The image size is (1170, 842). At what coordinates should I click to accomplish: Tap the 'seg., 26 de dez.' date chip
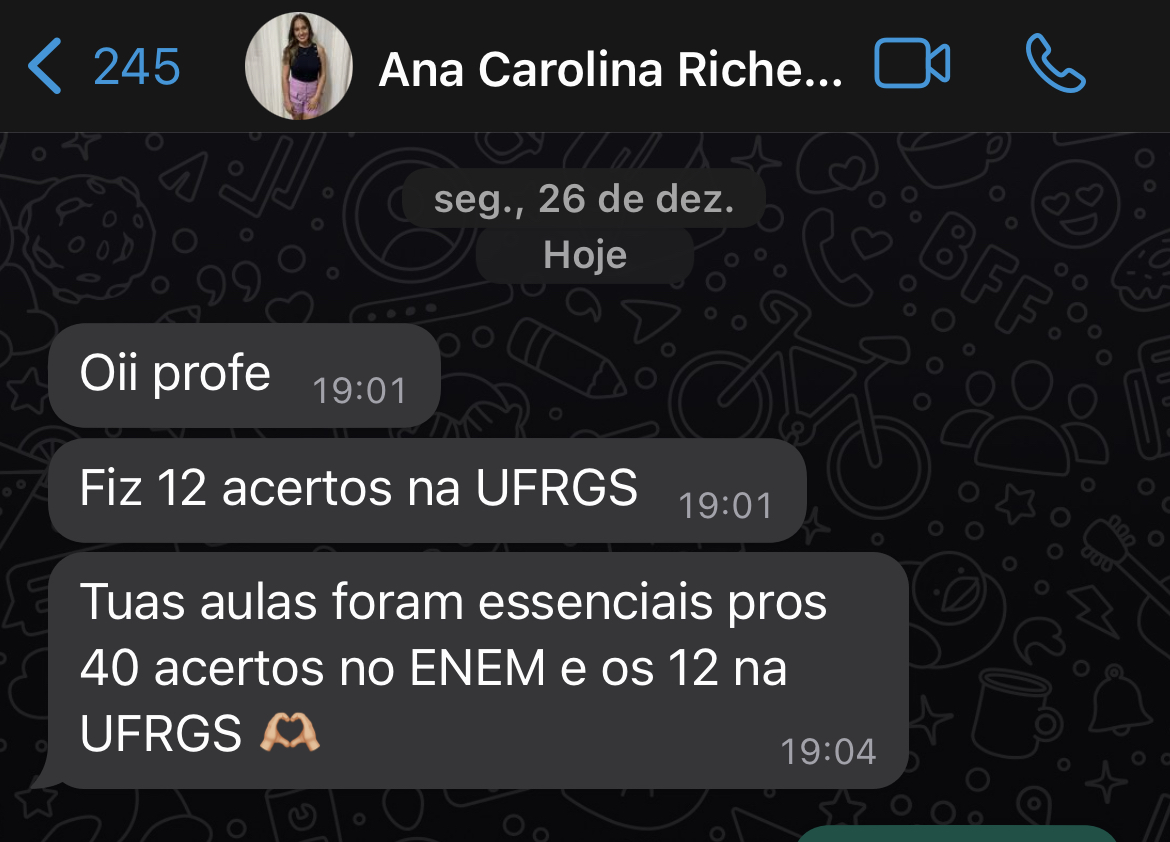pyautogui.click(x=584, y=199)
